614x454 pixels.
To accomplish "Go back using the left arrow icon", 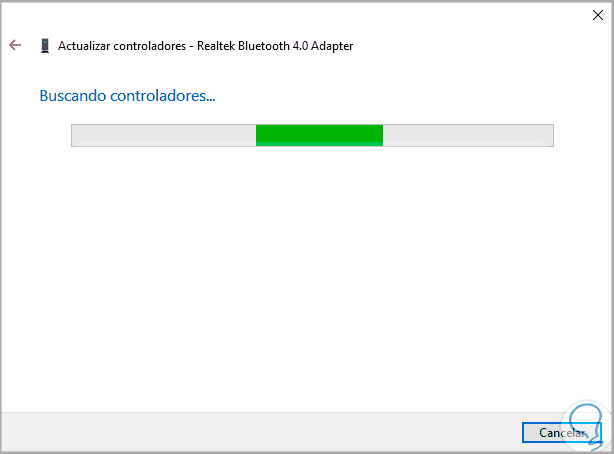I will [15, 45].
